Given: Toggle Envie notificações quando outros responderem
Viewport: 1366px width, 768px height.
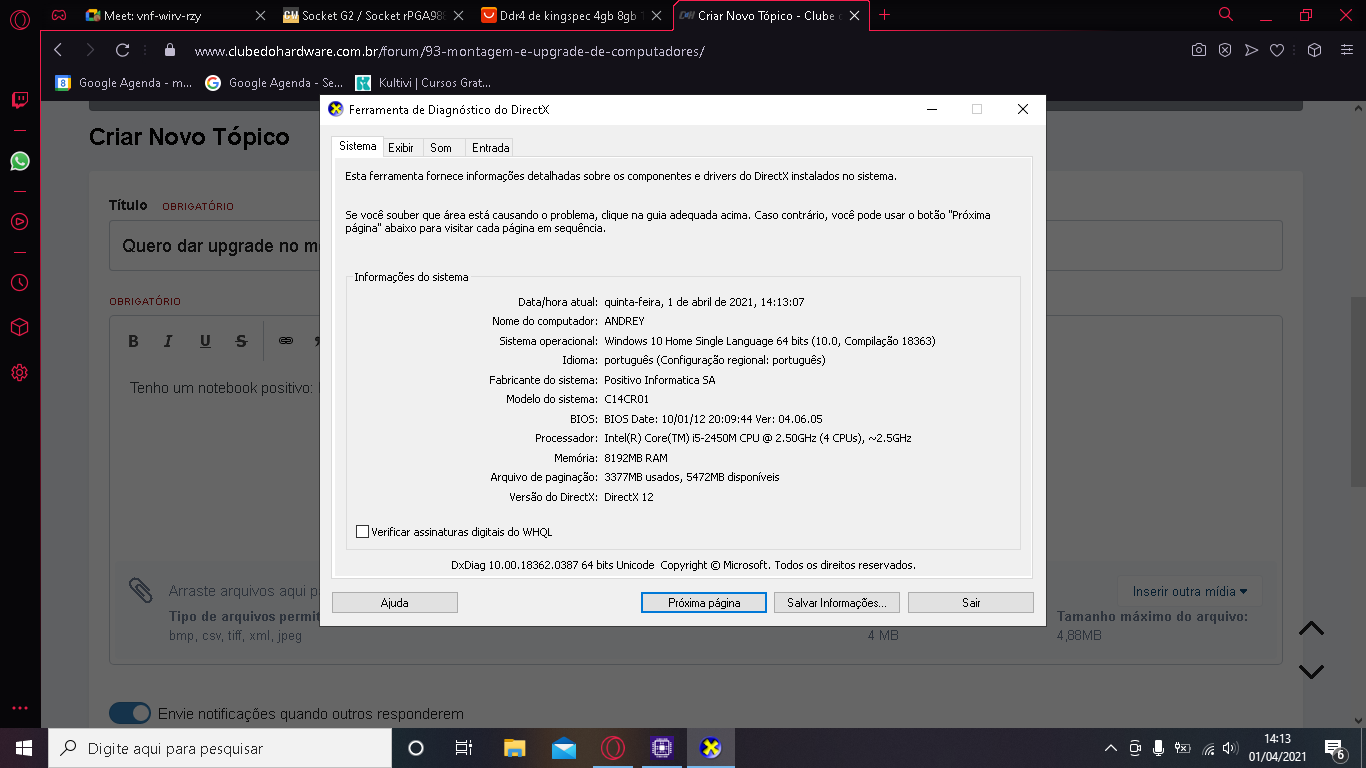Looking at the screenshot, I should coord(130,713).
